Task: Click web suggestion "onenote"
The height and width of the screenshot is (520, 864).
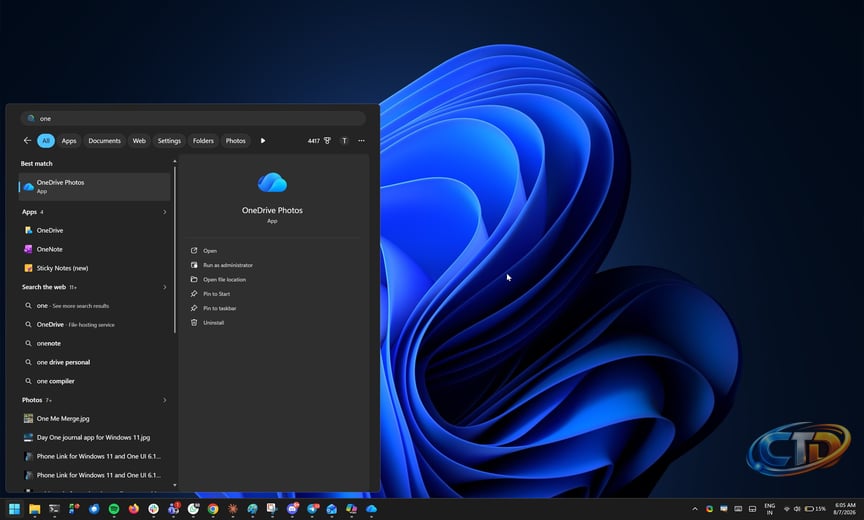Action: pyautogui.click(x=94, y=343)
